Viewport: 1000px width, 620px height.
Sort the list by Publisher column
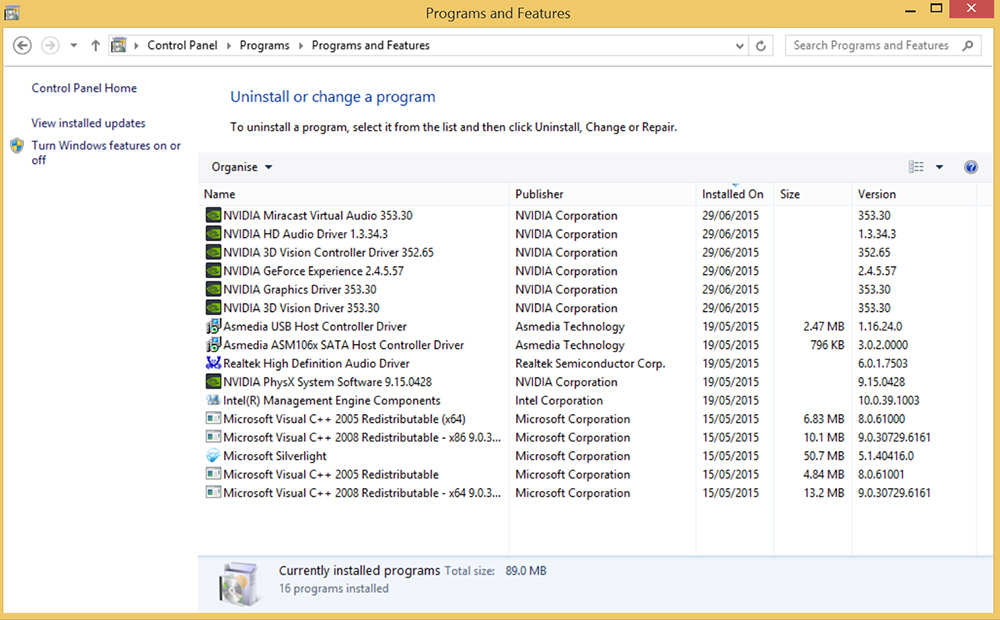click(540, 194)
